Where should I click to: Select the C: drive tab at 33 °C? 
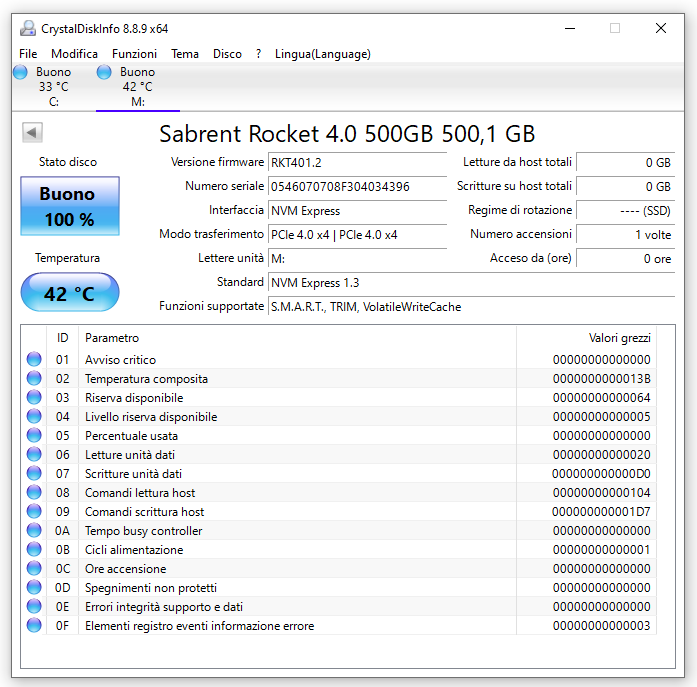53,87
